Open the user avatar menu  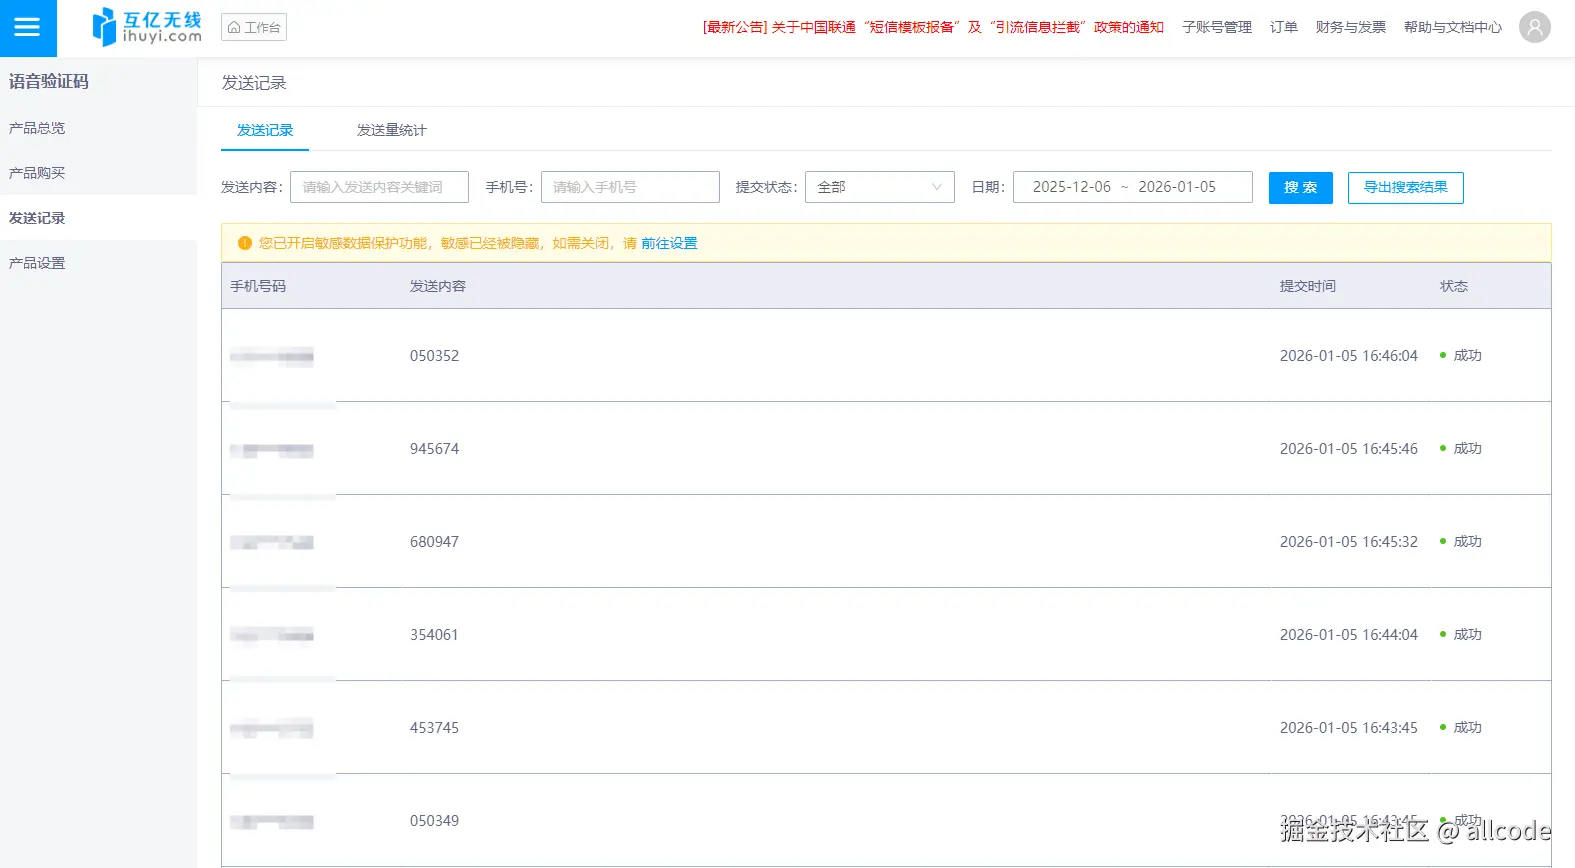1534,27
